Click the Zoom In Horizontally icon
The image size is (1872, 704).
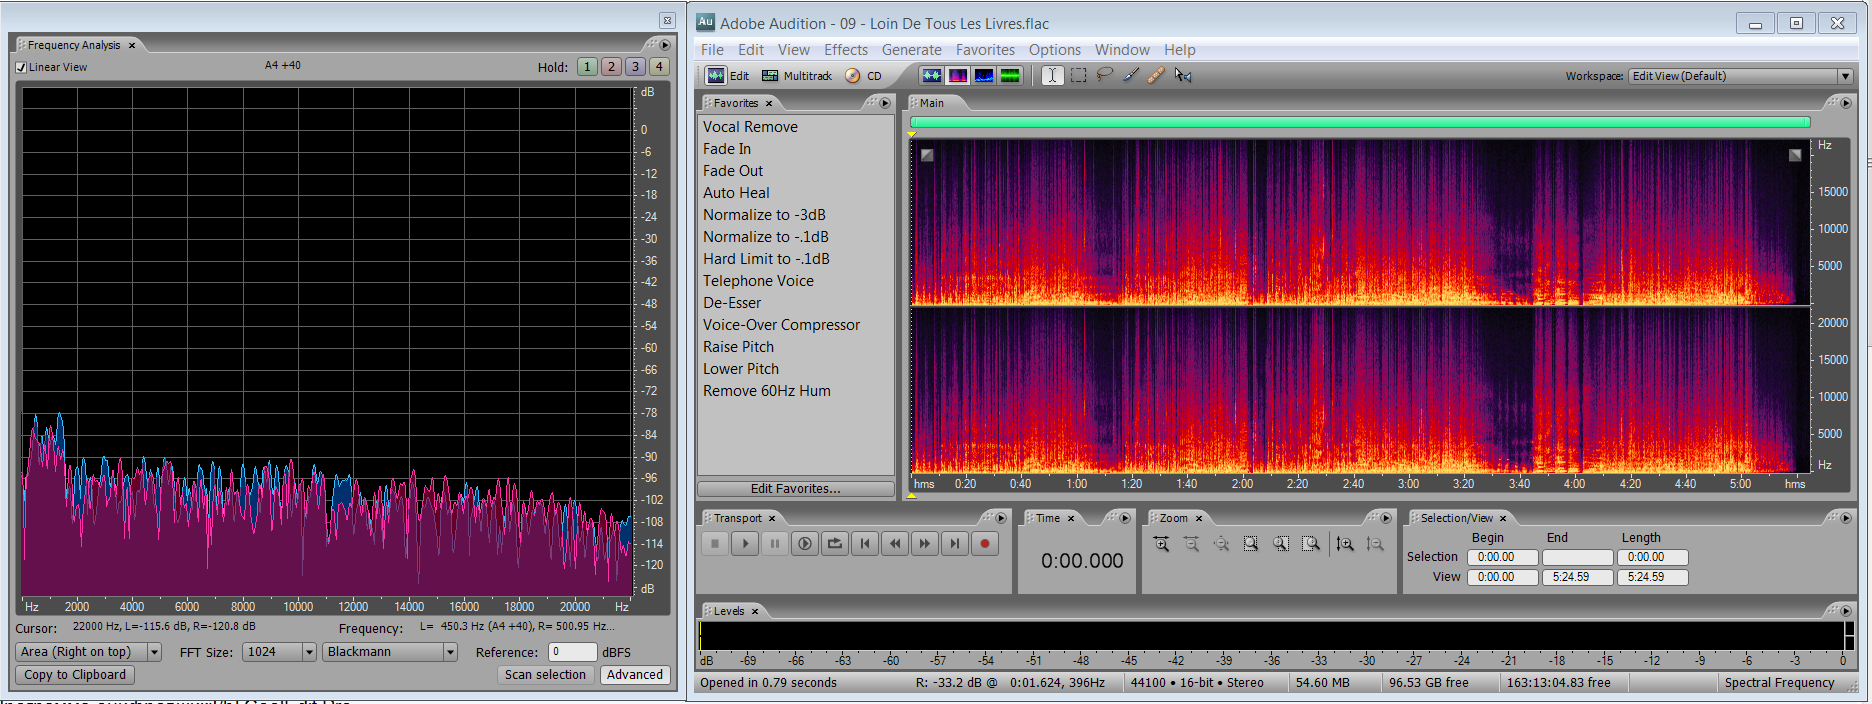coord(1161,544)
